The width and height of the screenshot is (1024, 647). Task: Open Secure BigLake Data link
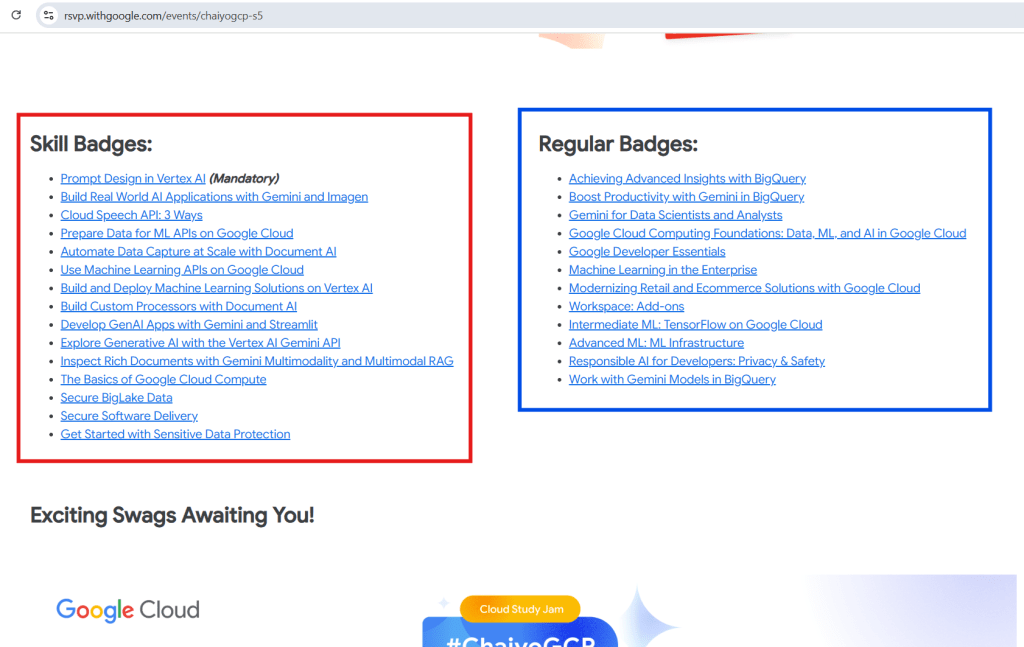coord(116,398)
